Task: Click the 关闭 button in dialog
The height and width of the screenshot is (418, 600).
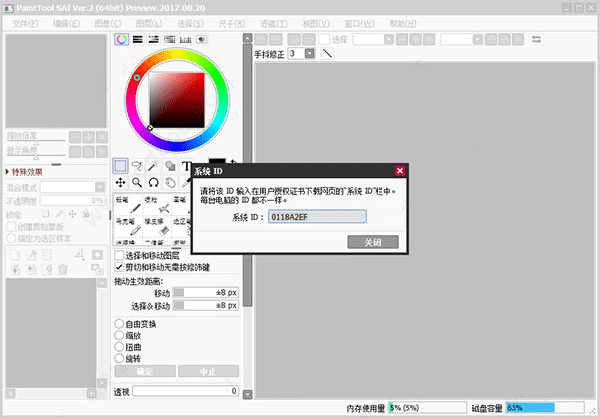Action: 373,242
